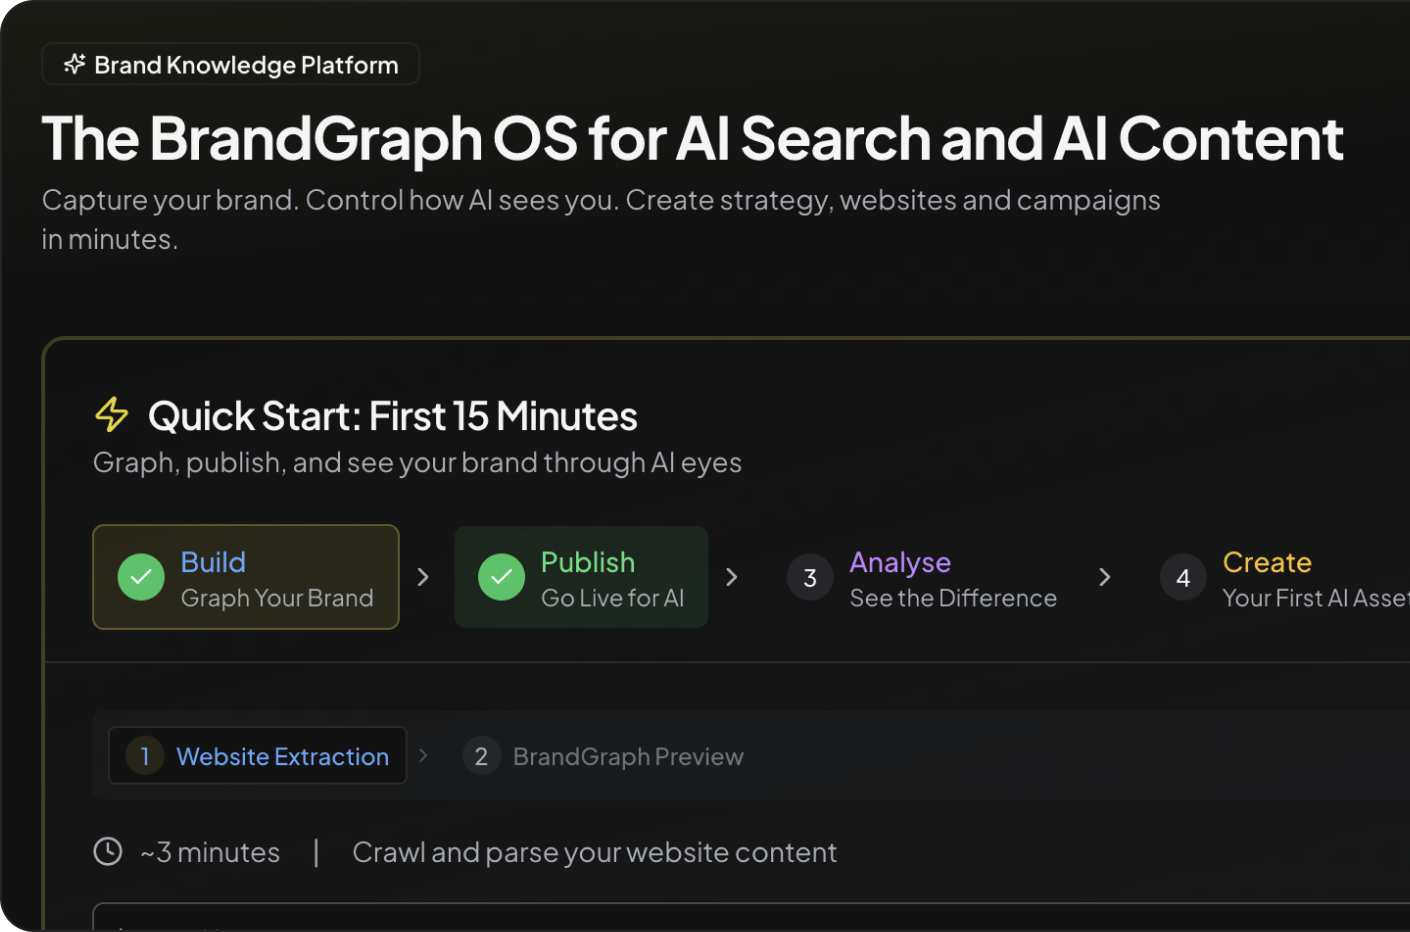Click the number 1 badge on Website Extraction
Image resolution: width=1410 pixels, height=932 pixels.
(x=145, y=756)
